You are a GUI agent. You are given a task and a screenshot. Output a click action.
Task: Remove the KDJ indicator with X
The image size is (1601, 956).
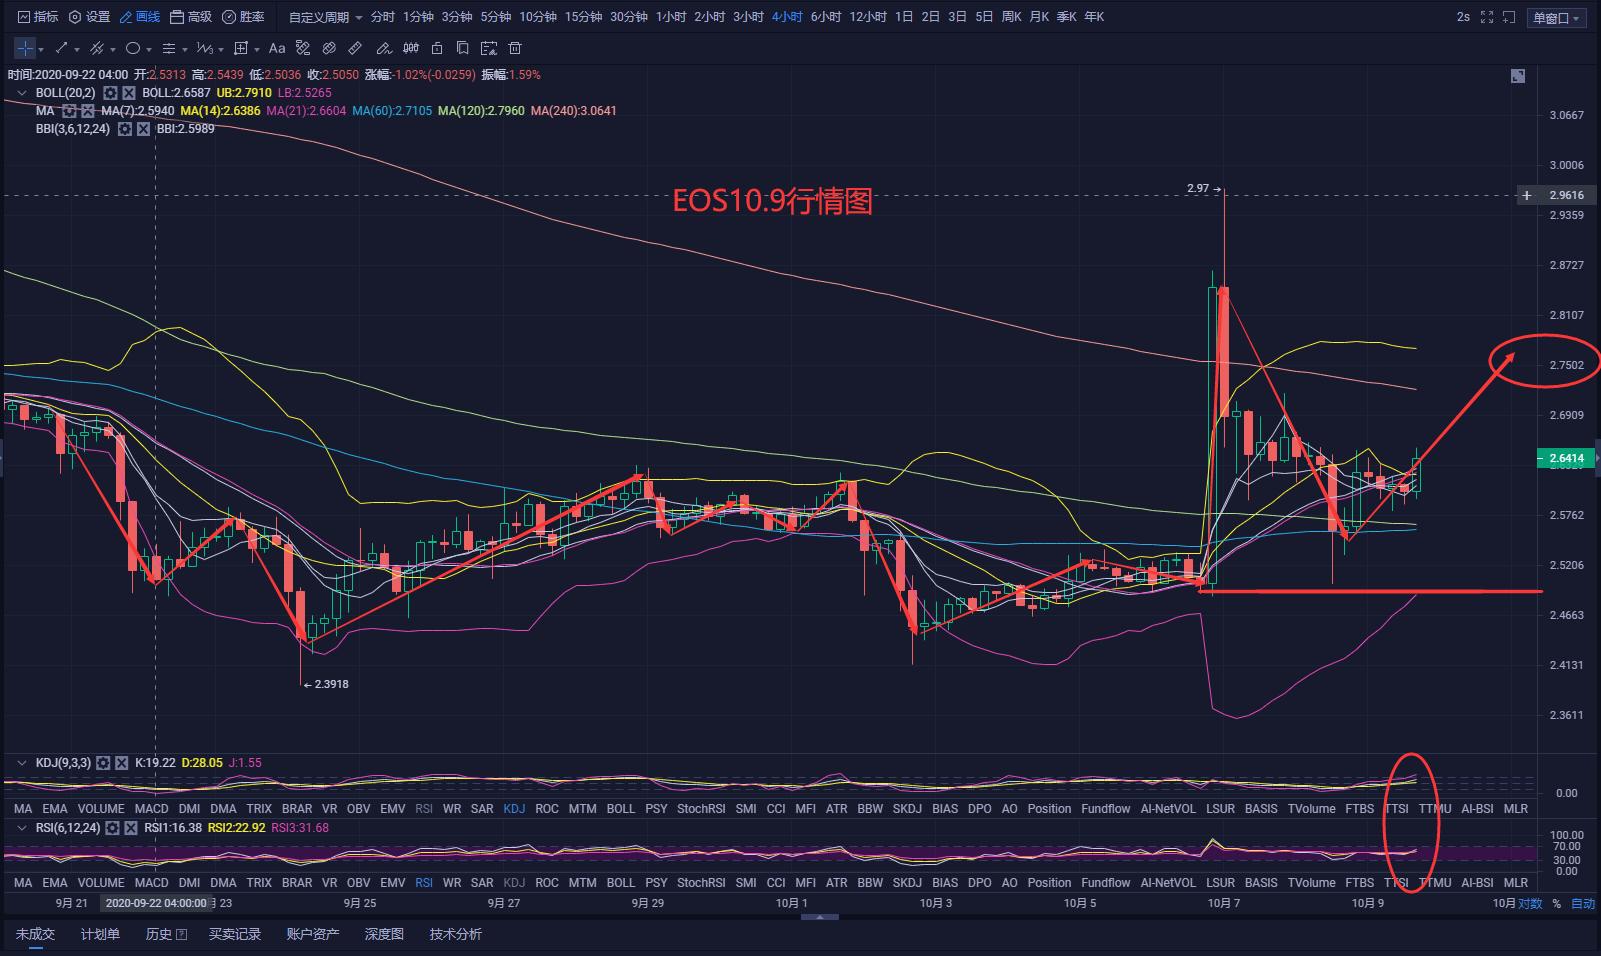121,763
